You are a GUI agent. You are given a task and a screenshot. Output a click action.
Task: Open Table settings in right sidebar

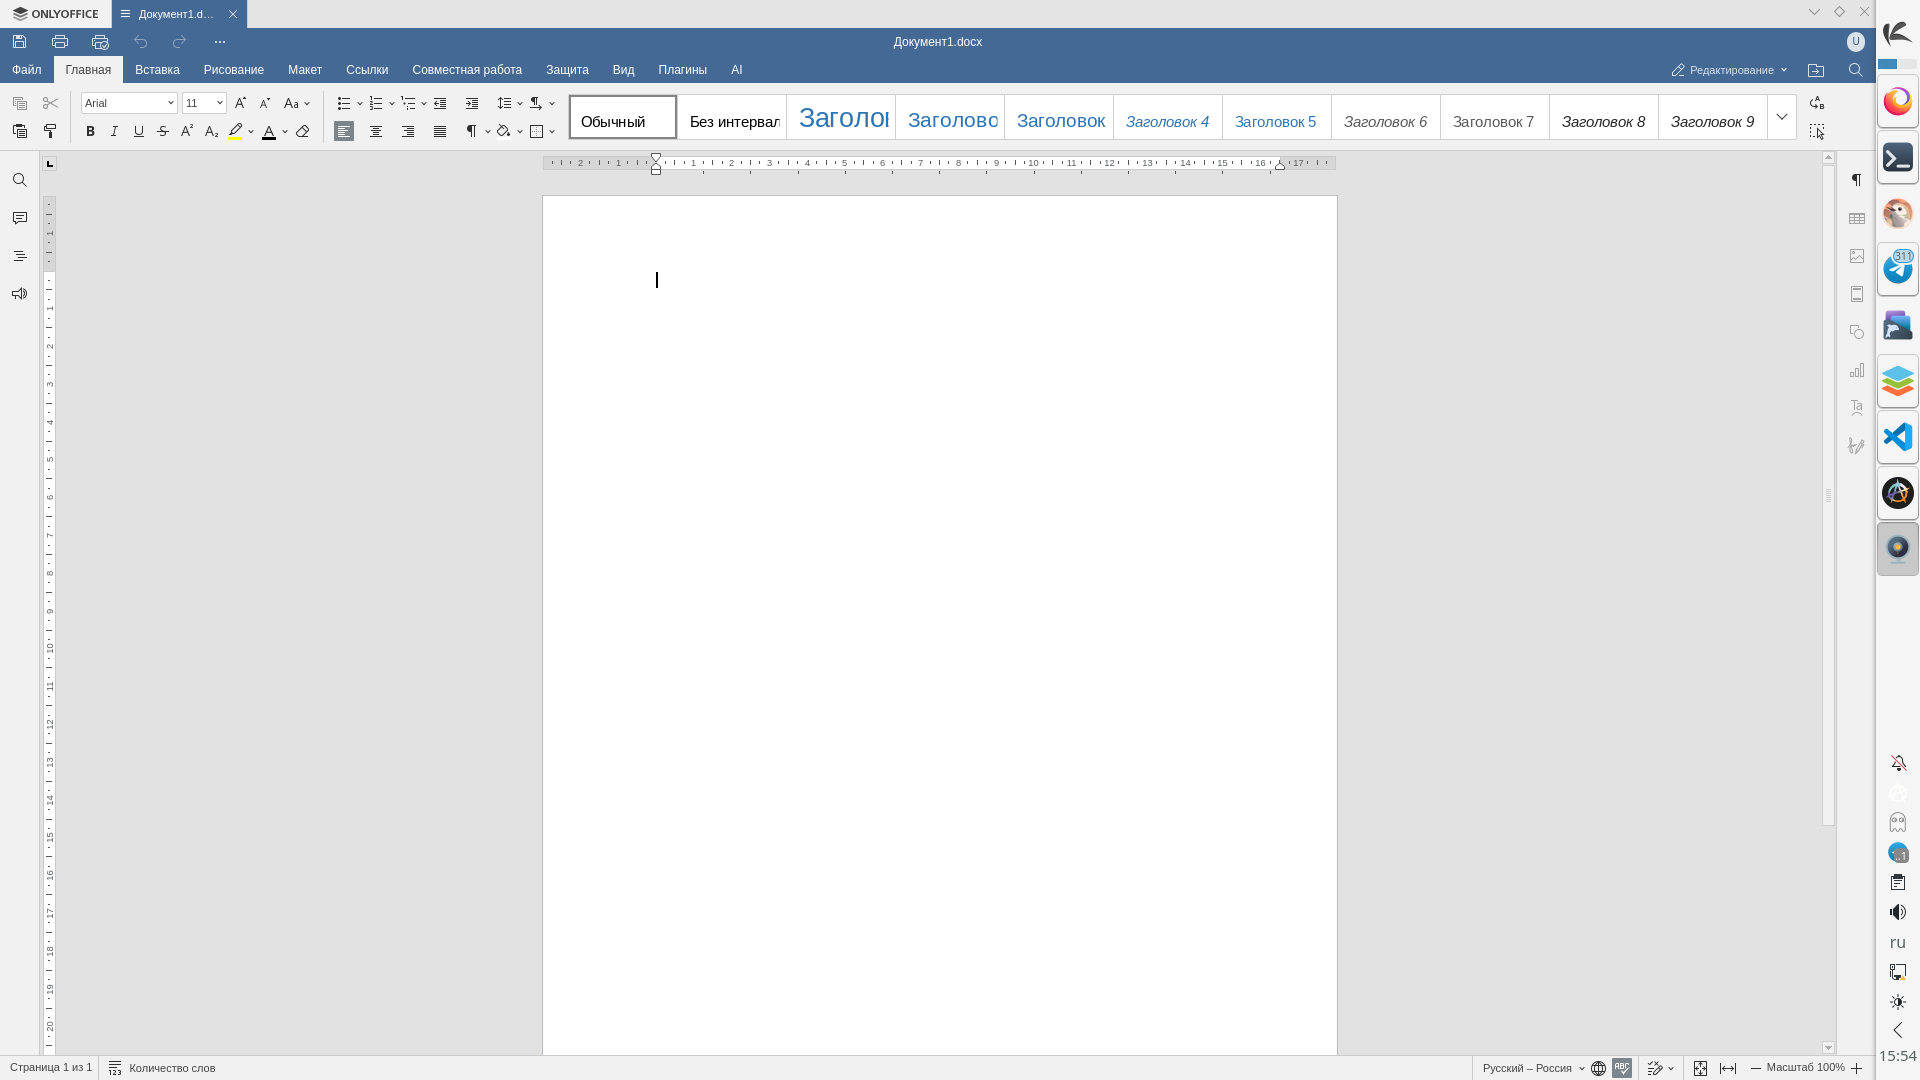[1857, 219]
